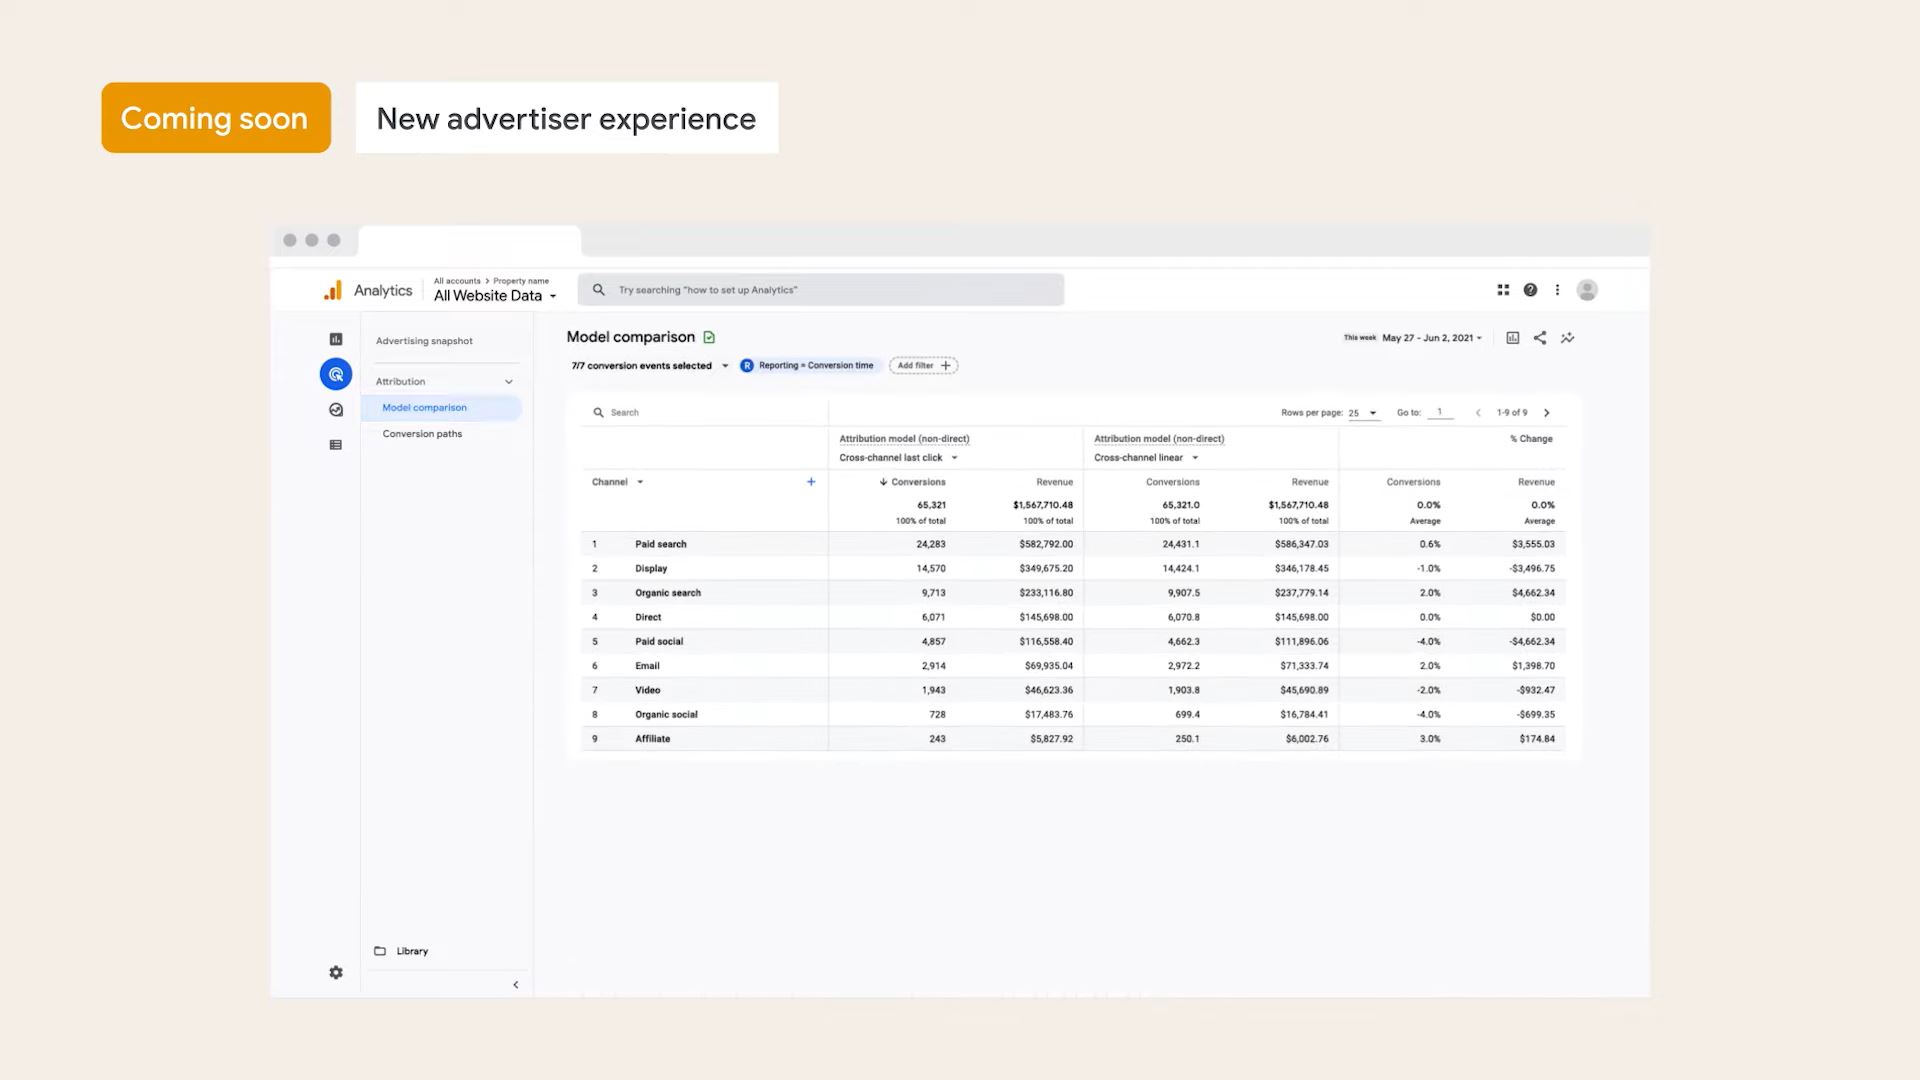Image resolution: width=1920 pixels, height=1080 pixels.
Task: Change the Cross-channel last click model dropdown
Action: click(x=898, y=458)
